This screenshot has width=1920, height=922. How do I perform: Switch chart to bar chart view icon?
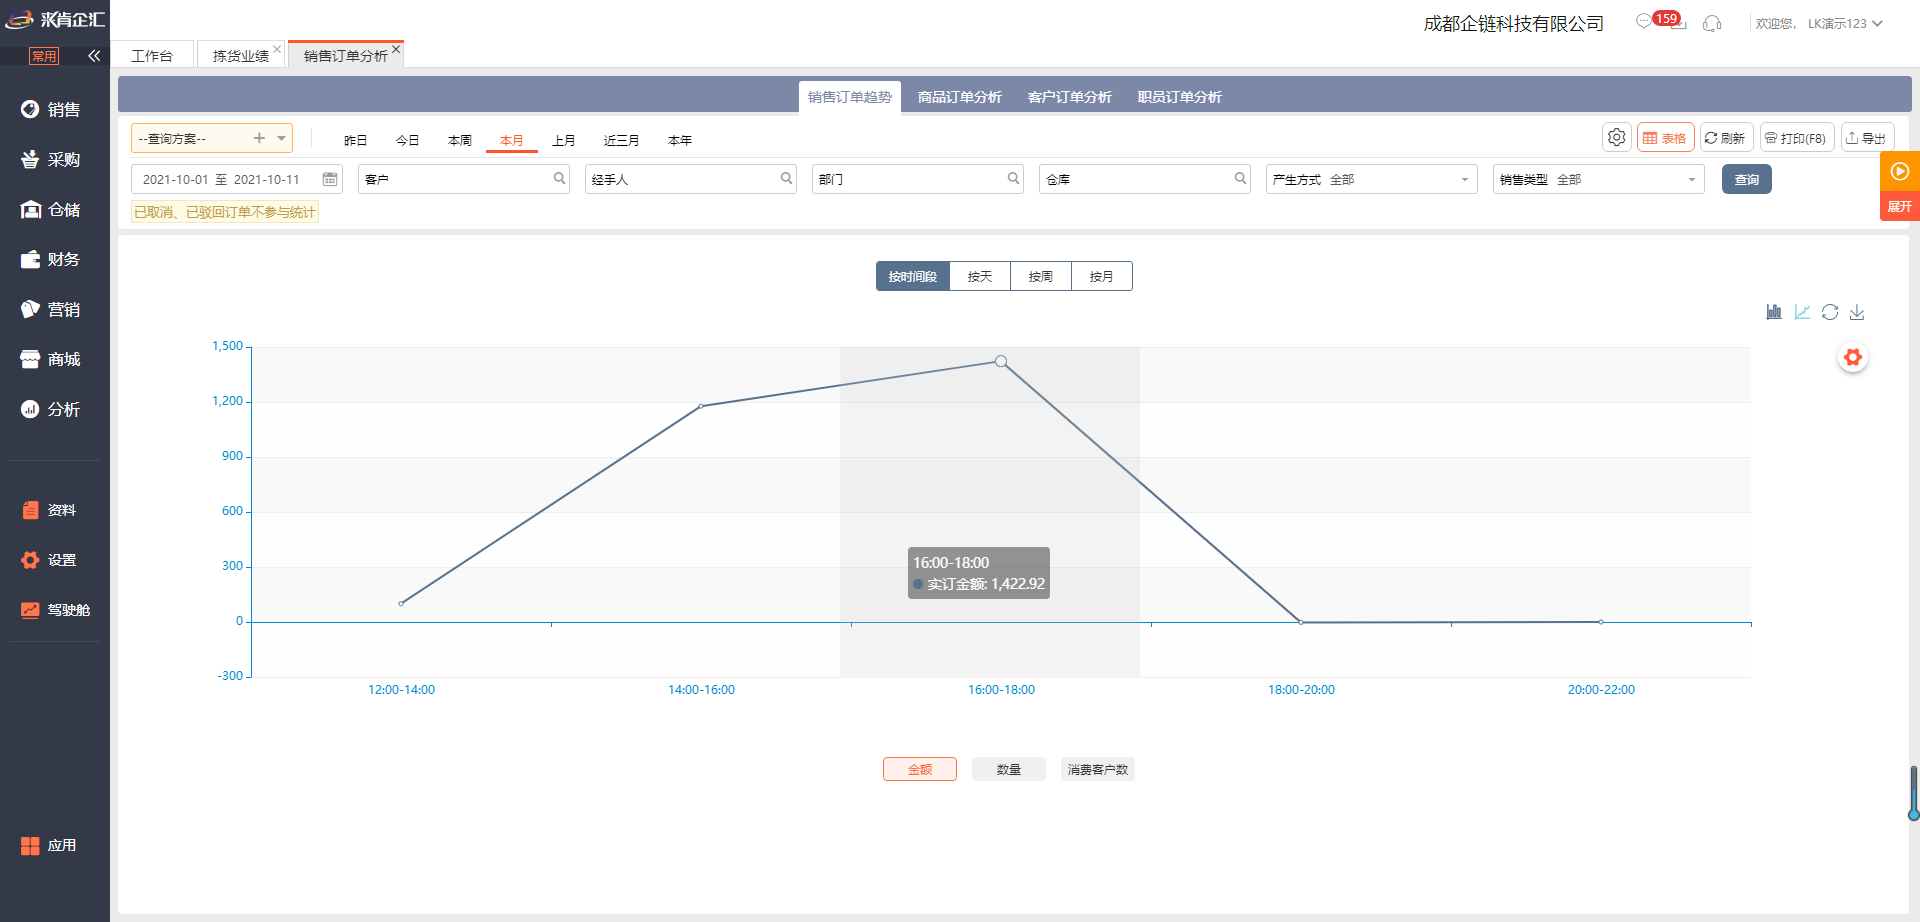tap(1774, 312)
